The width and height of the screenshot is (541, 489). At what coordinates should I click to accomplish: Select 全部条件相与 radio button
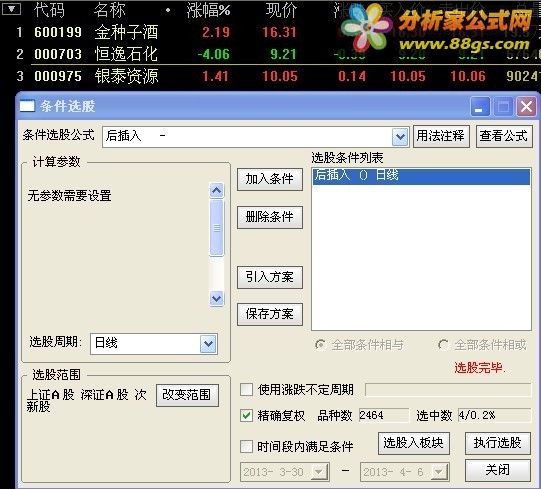tap(320, 344)
